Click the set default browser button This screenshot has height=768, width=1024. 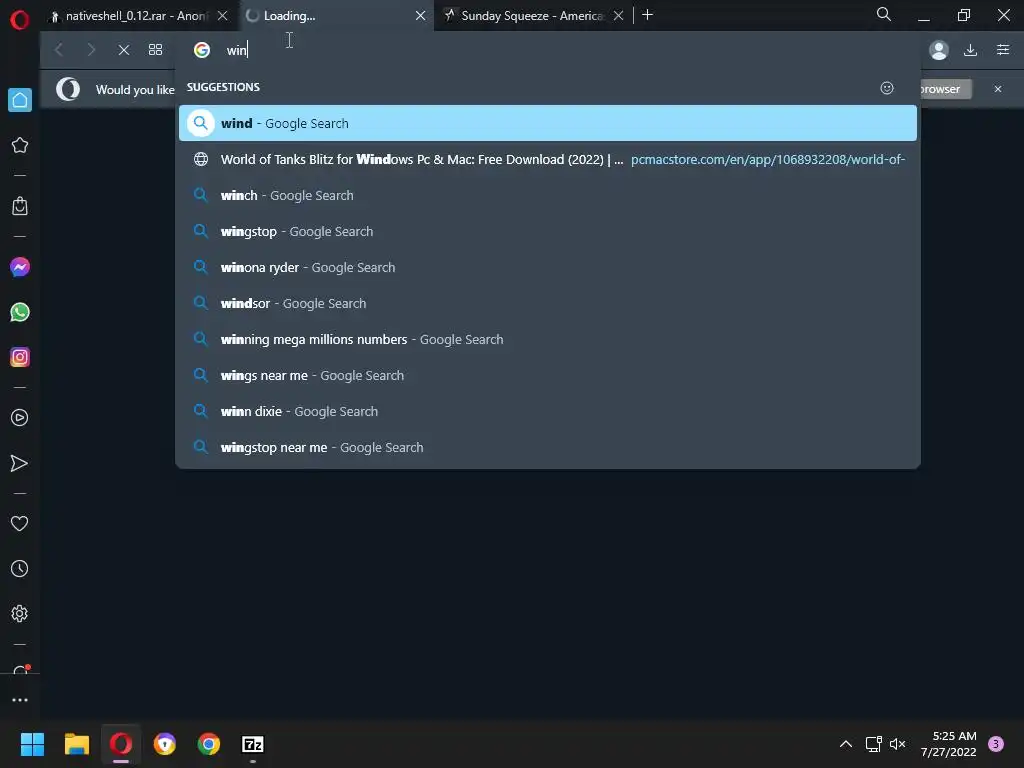coord(946,89)
